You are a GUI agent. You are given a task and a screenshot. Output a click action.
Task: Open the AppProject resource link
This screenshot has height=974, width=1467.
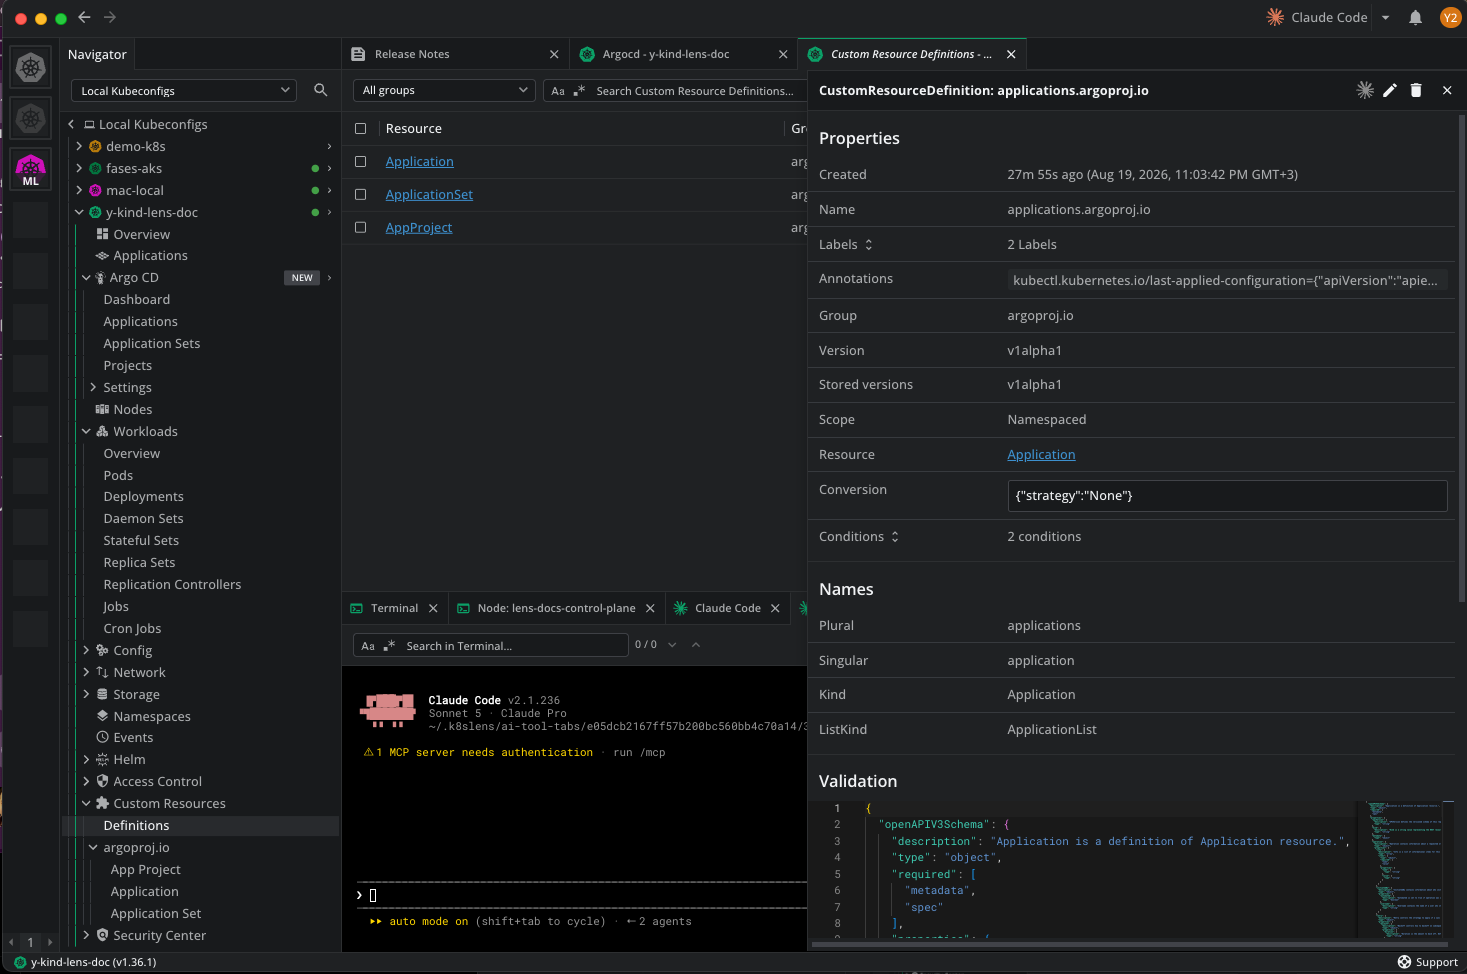coord(419,227)
